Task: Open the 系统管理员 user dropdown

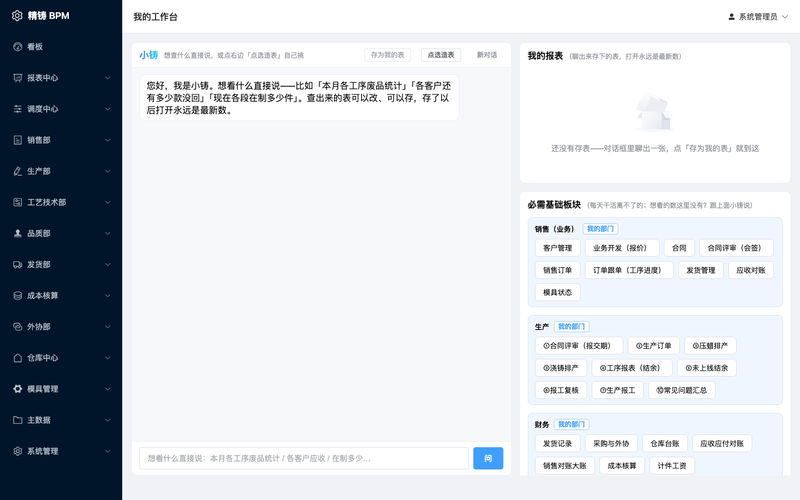Action: click(758, 17)
